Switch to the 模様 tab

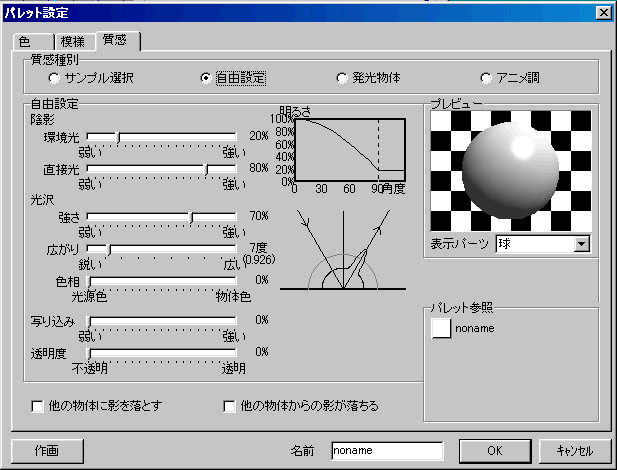pos(72,41)
